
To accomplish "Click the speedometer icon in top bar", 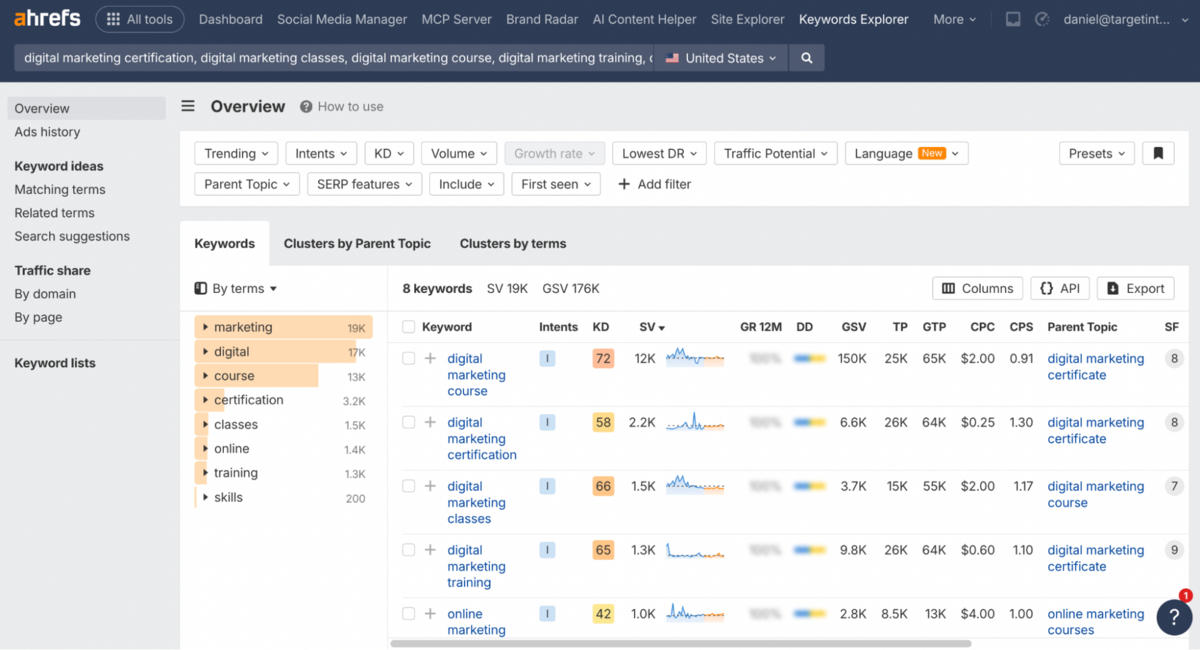I will pyautogui.click(x=1042, y=19).
